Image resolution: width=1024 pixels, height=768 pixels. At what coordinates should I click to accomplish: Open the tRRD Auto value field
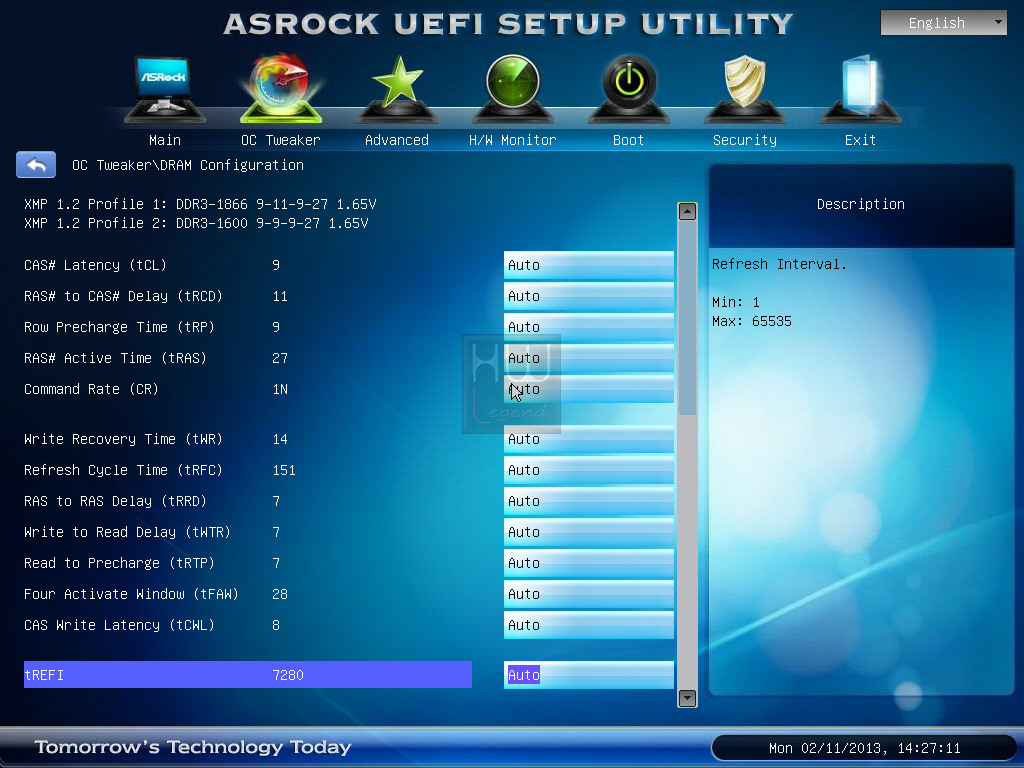point(588,502)
